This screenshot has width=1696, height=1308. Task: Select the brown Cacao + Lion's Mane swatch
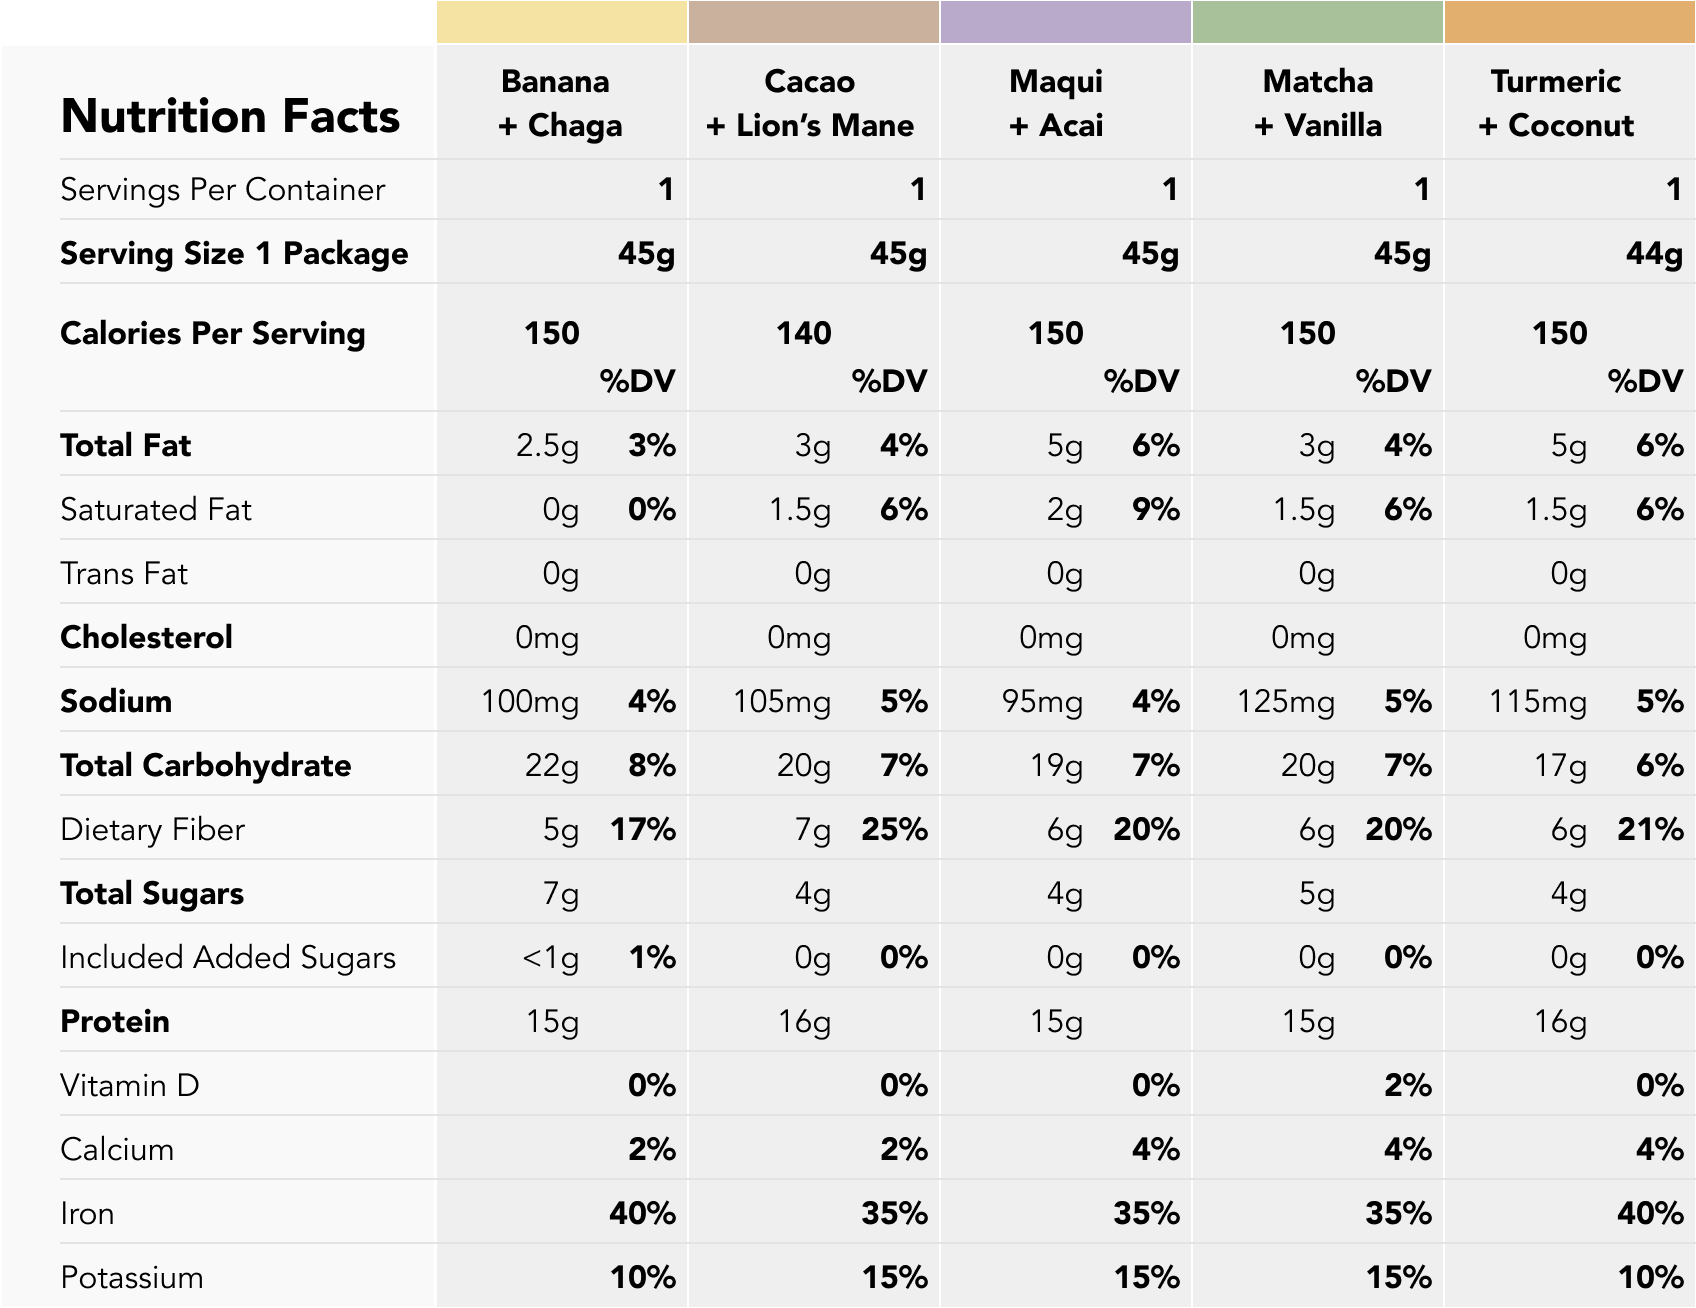(814, 22)
